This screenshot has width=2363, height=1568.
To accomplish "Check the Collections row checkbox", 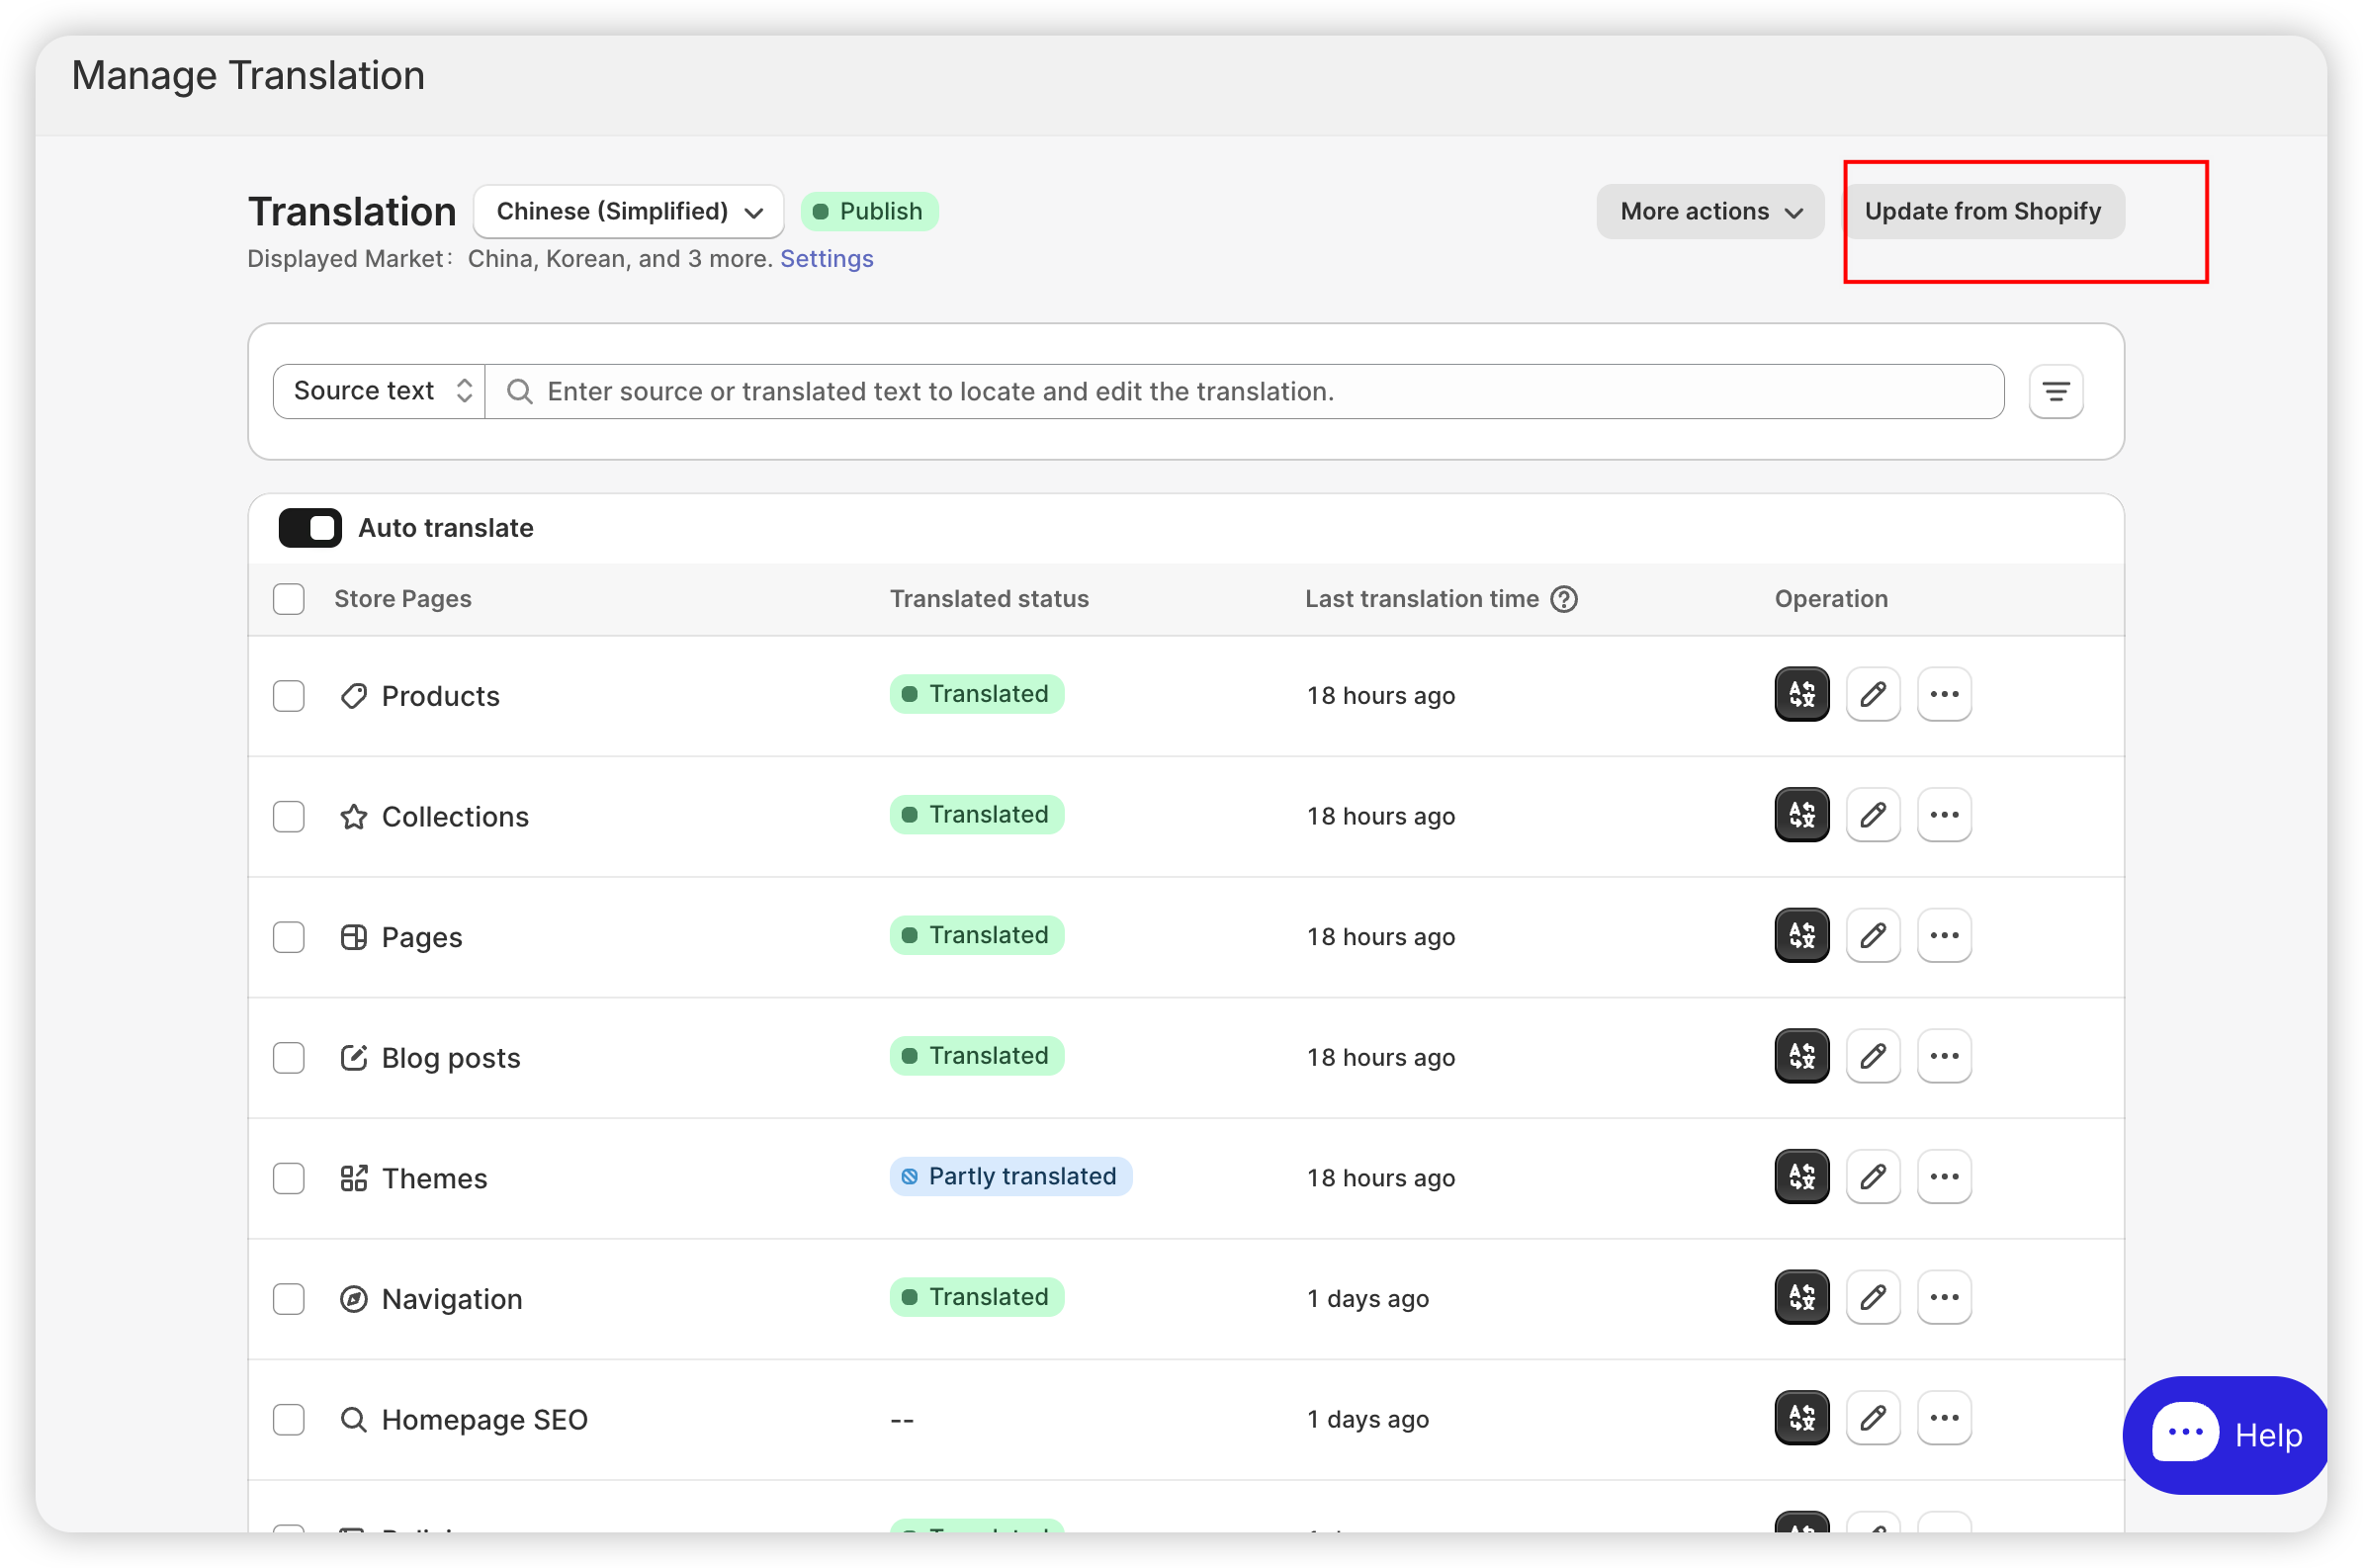I will coord(288,817).
